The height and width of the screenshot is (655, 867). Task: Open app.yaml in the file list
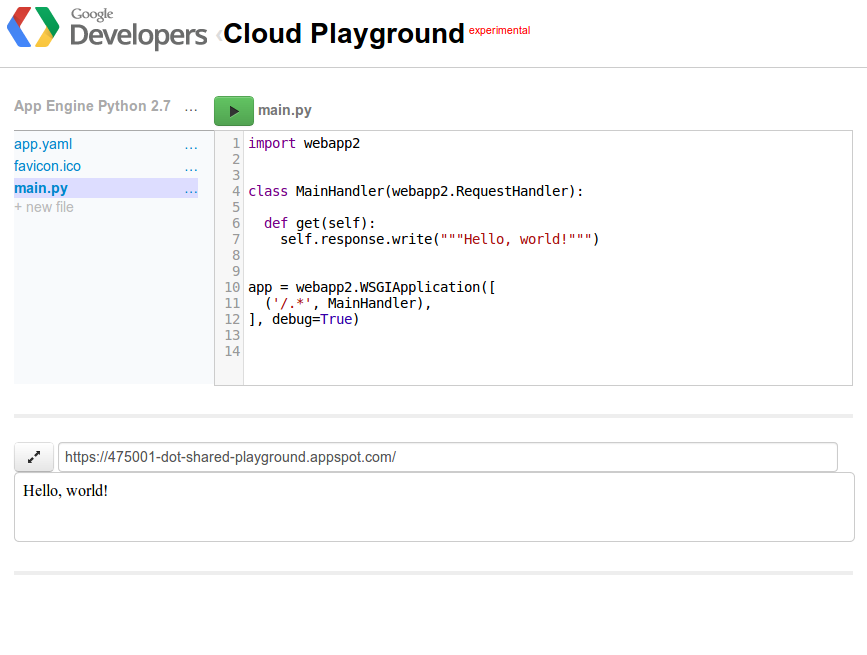[43, 144]
